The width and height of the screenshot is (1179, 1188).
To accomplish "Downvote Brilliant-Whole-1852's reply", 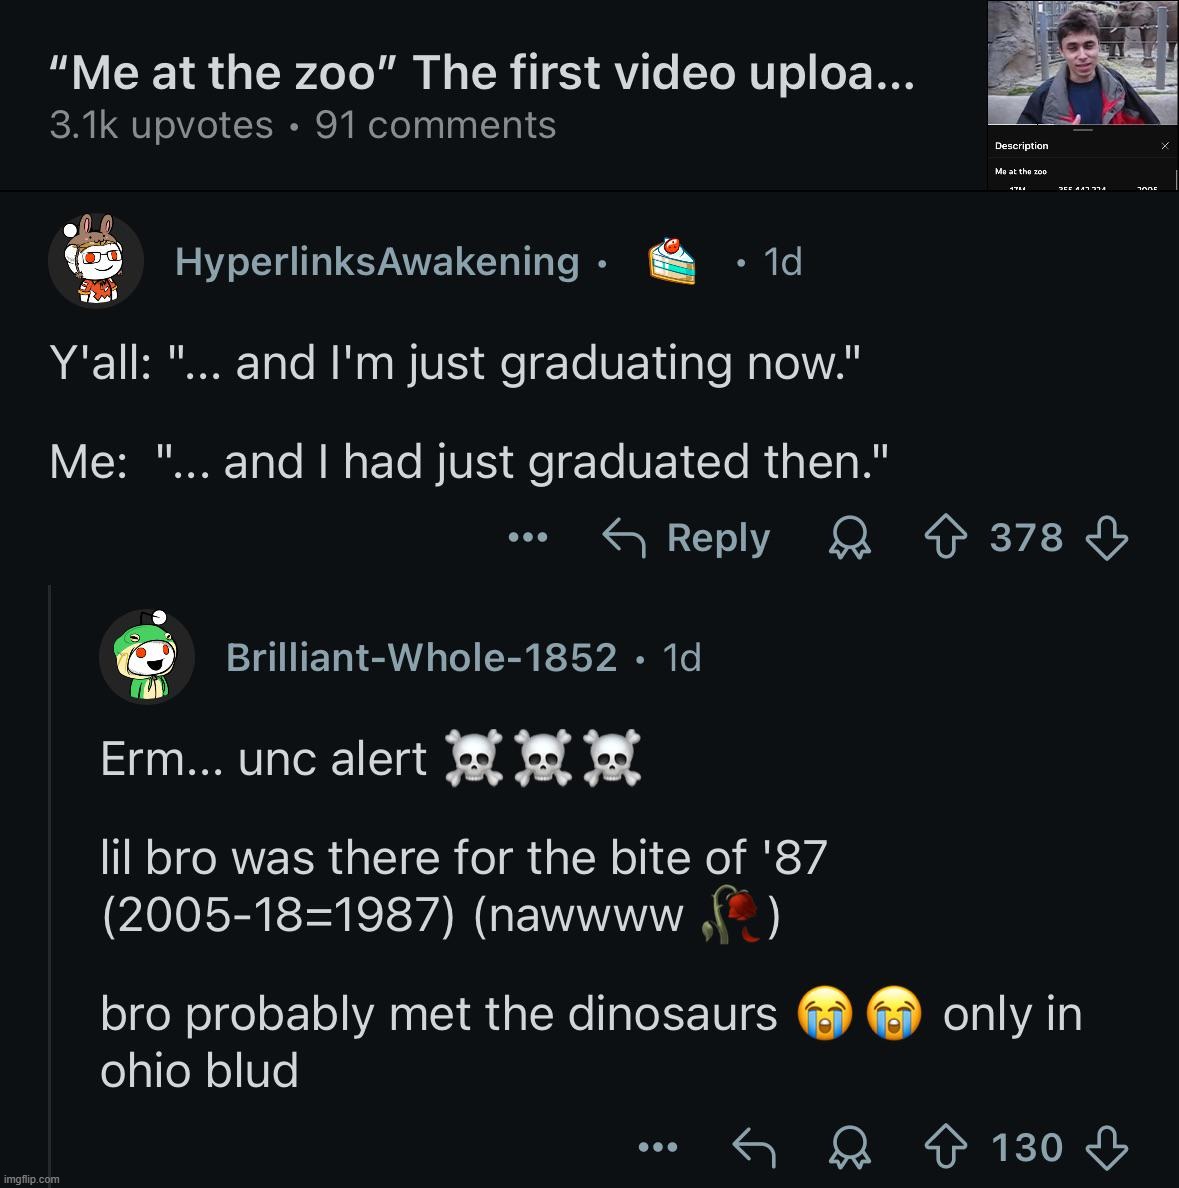I will click(x=1106, y=1147).
